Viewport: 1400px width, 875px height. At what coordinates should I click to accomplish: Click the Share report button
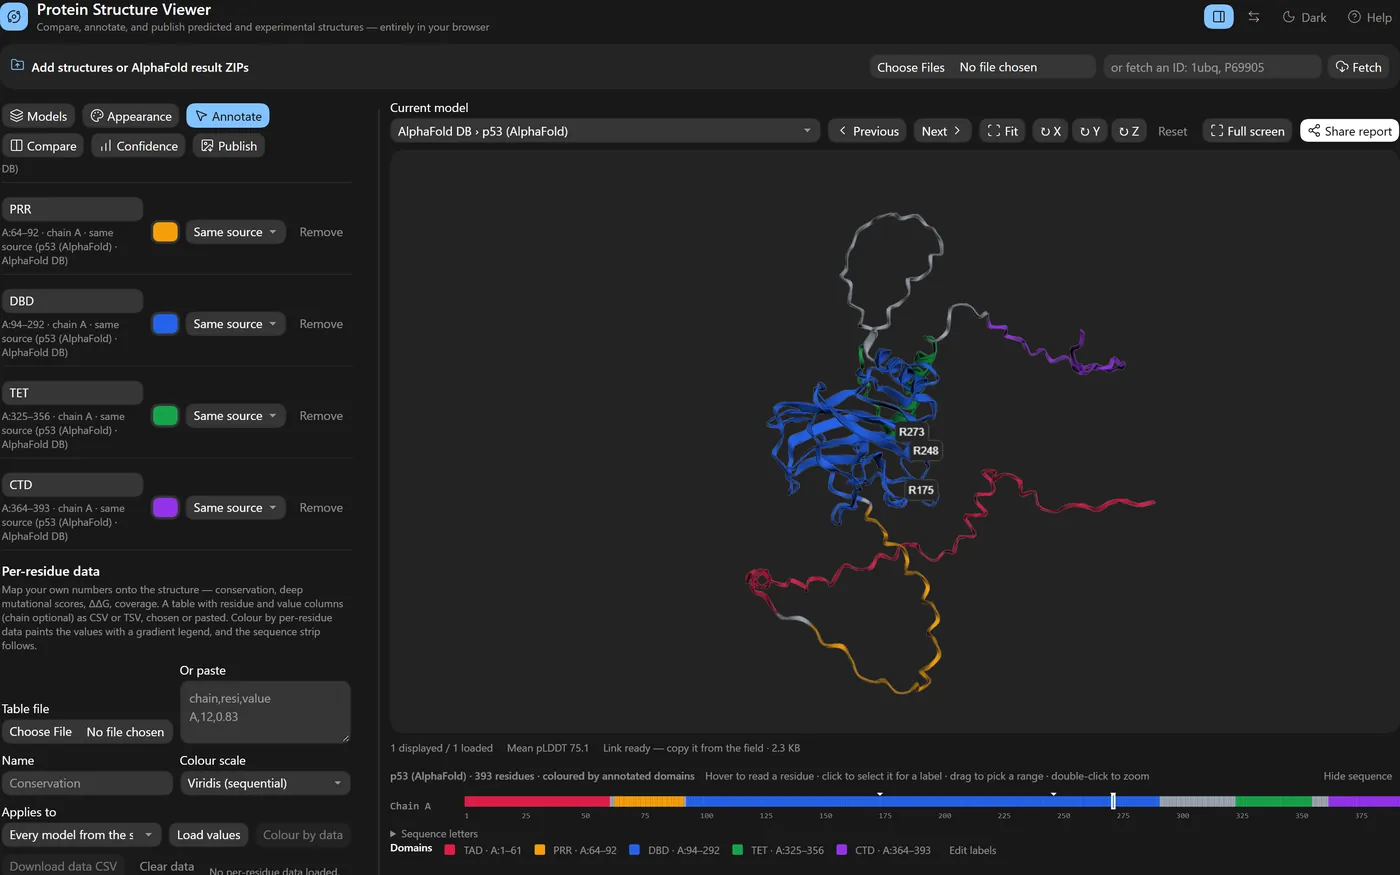pos(1349,131)
